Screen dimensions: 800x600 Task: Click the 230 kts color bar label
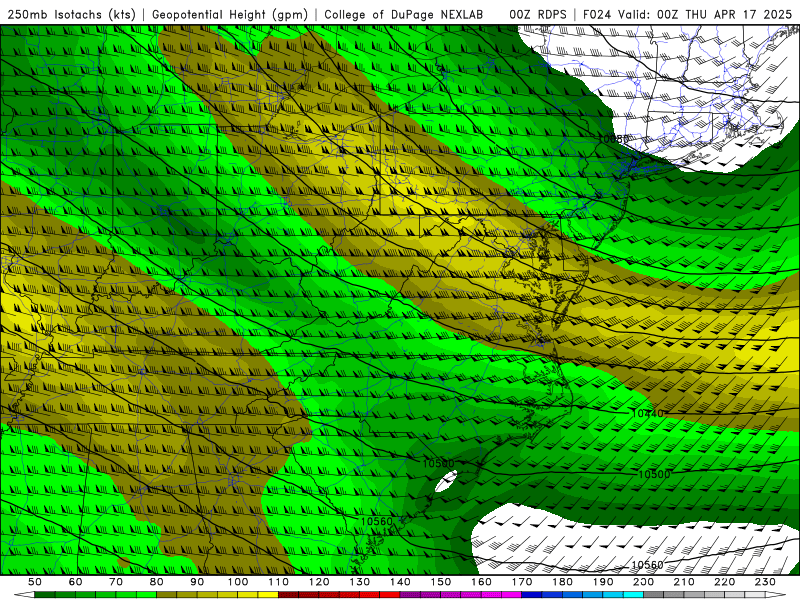pos(765,582)
